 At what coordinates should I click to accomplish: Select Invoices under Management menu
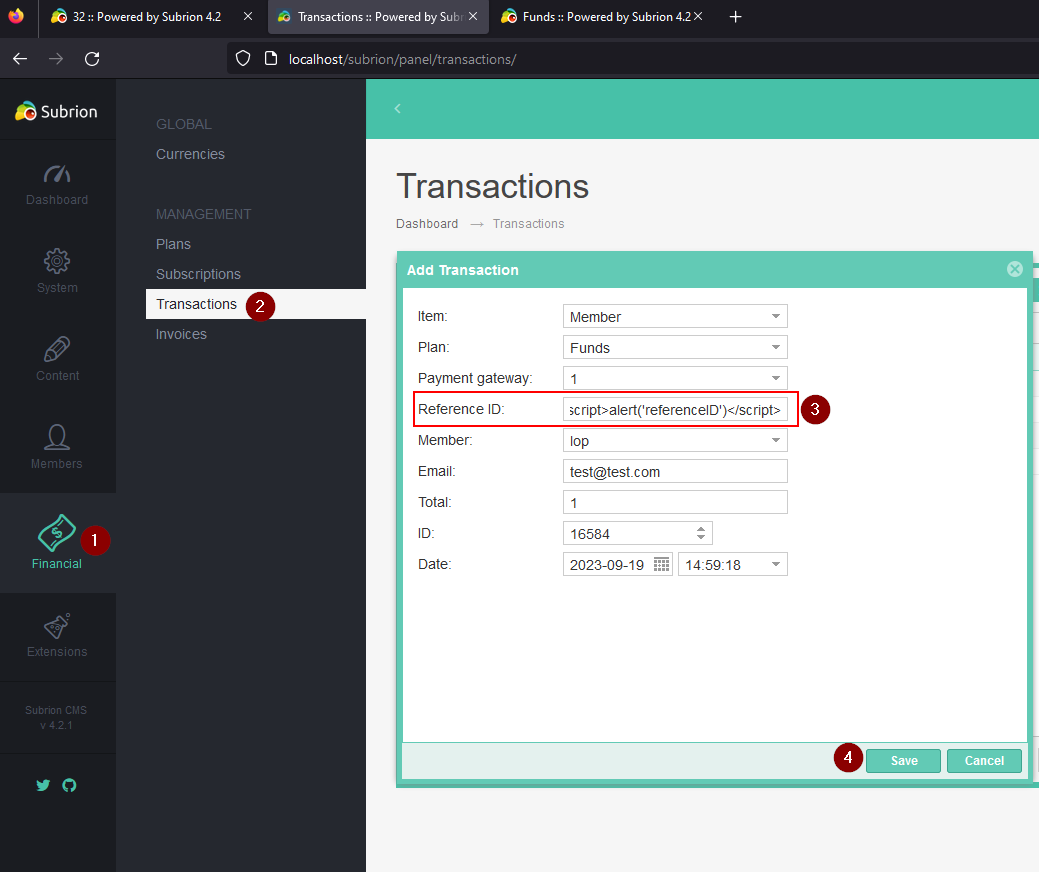coord(181,334)
